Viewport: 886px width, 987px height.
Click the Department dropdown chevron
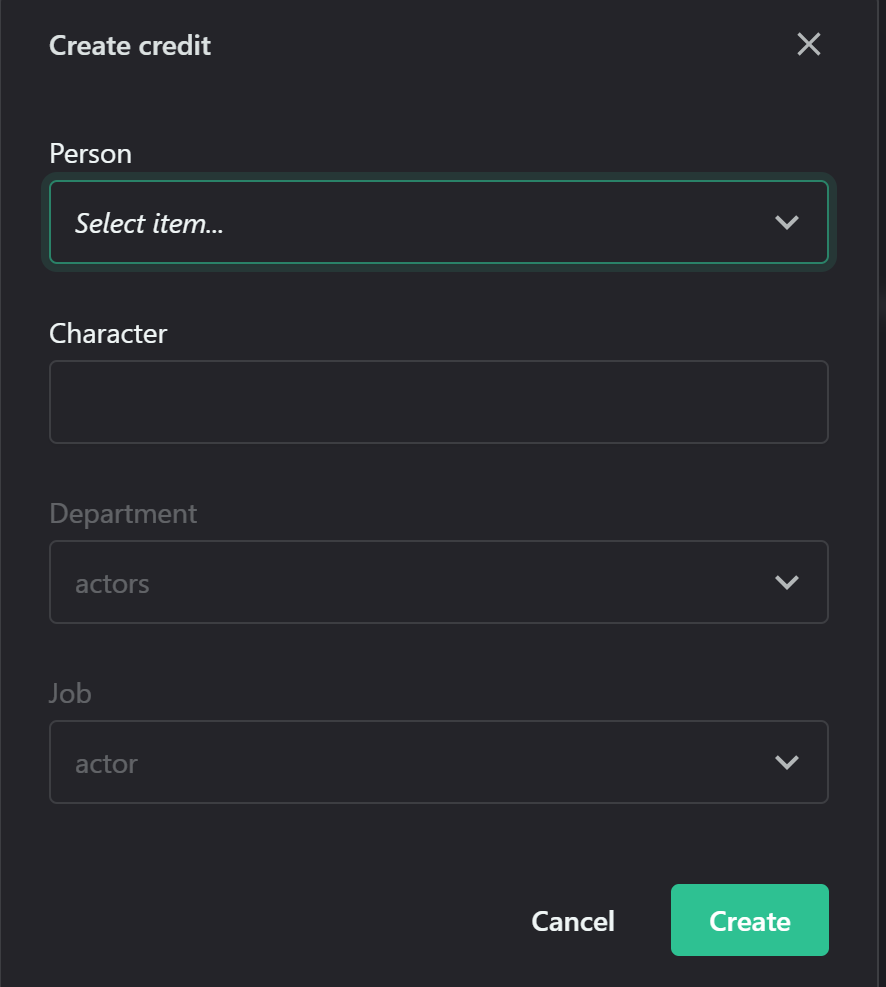787,582
